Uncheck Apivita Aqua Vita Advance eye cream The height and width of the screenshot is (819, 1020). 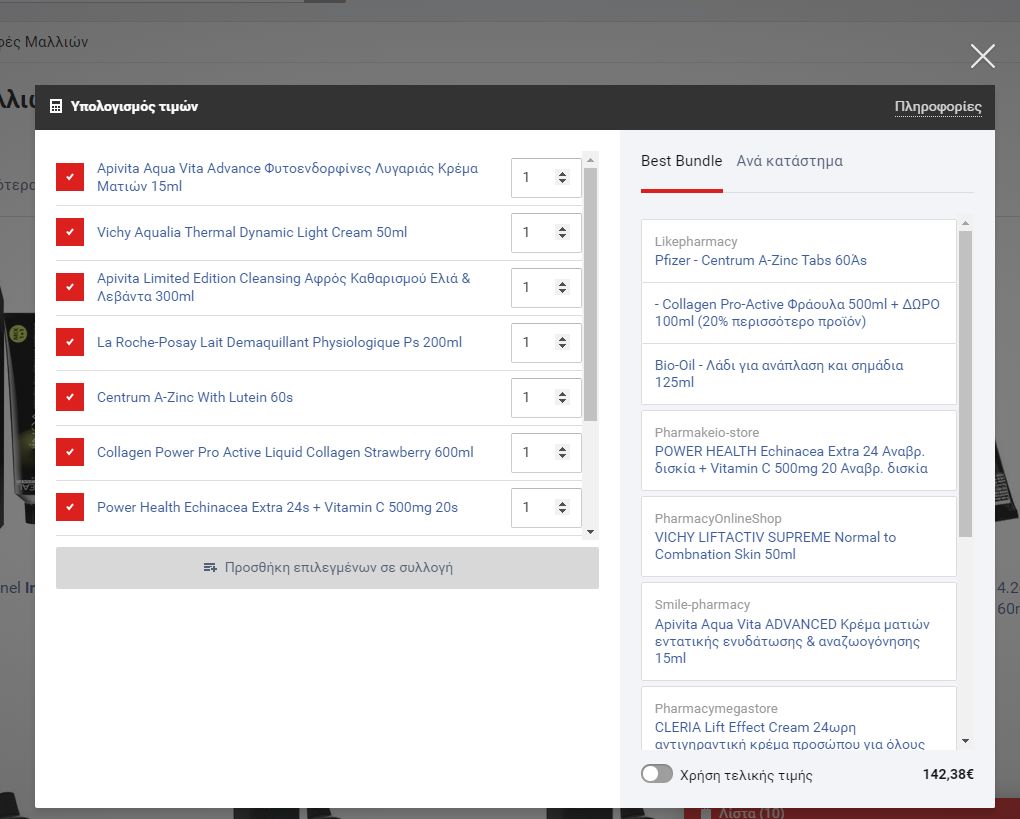(70, 177)
